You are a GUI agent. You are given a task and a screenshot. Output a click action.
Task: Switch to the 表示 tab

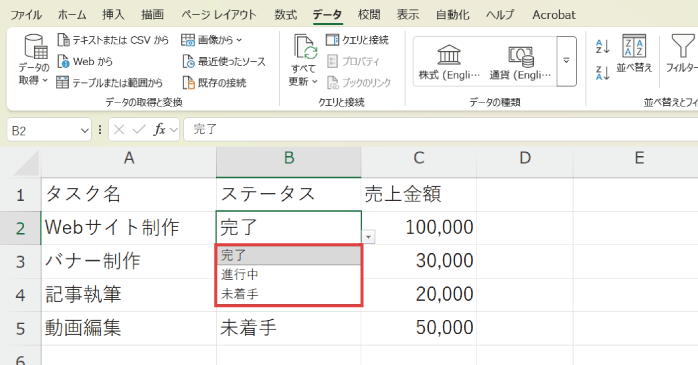coord(408,15)
